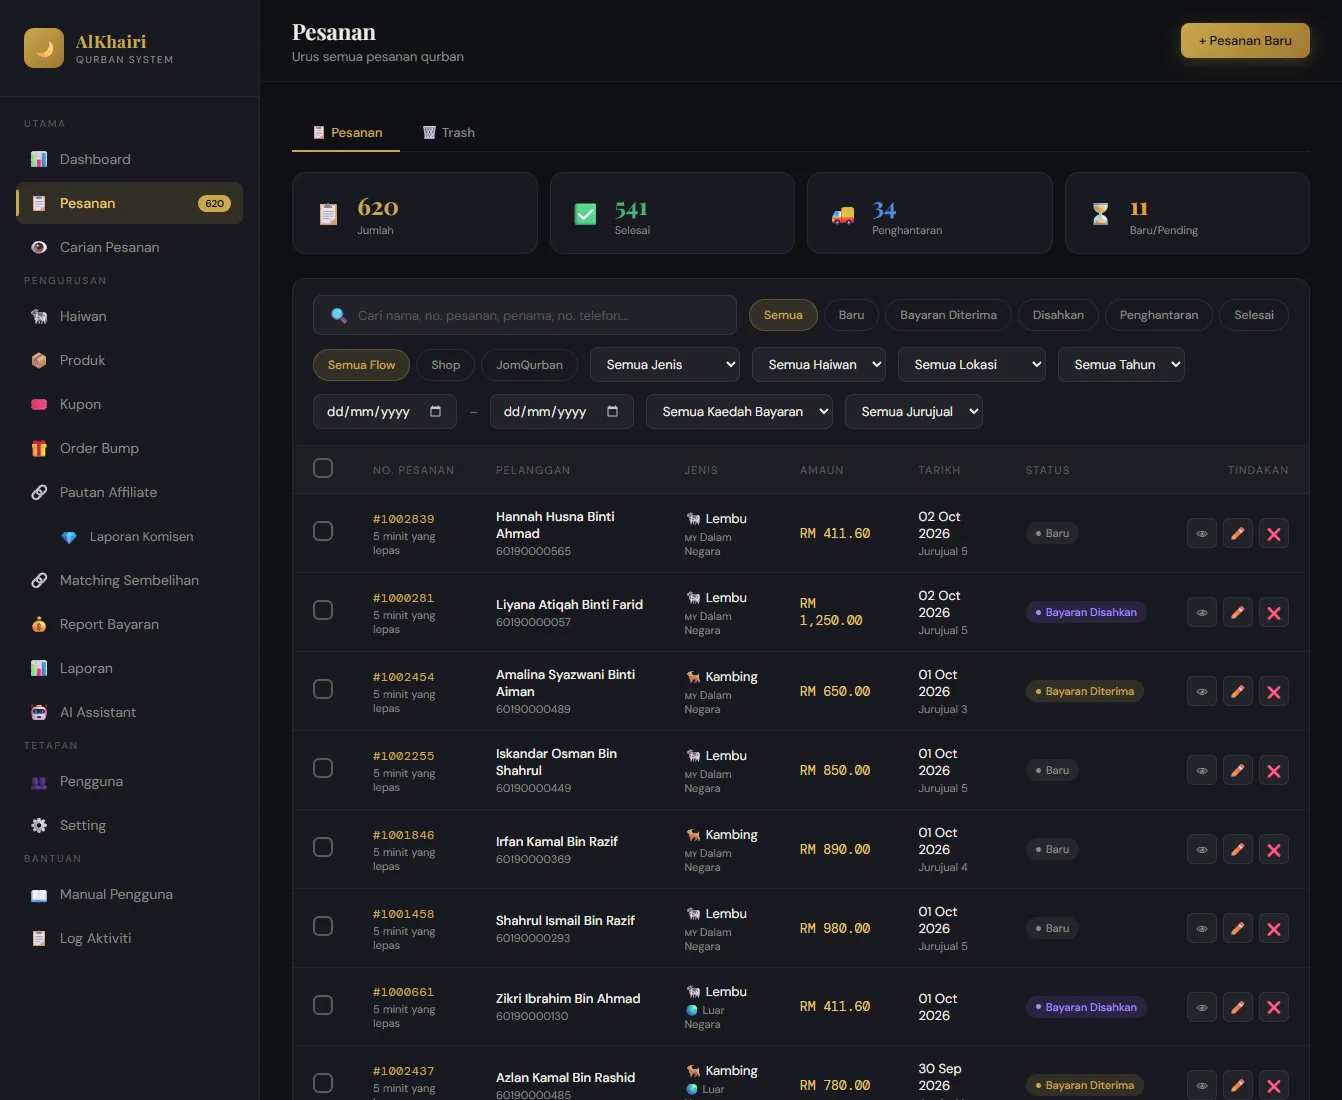
Task: Tick checkbox for Iskandar Osman Bin Shahrul
Action: click(323, 768)
